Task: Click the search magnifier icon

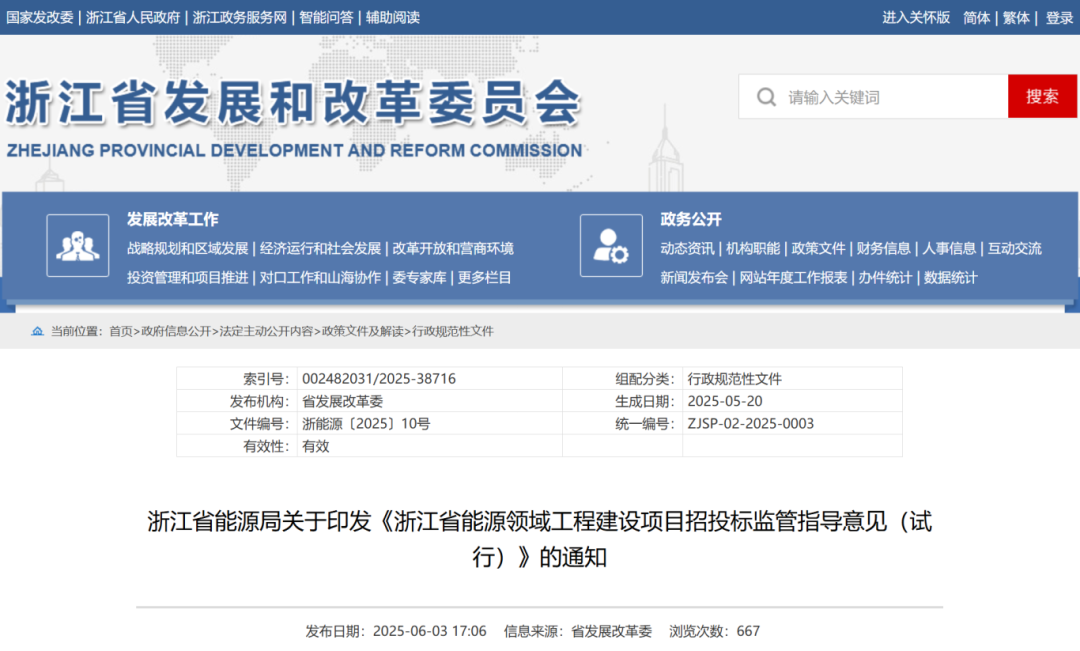Action: tap(766, 96)
